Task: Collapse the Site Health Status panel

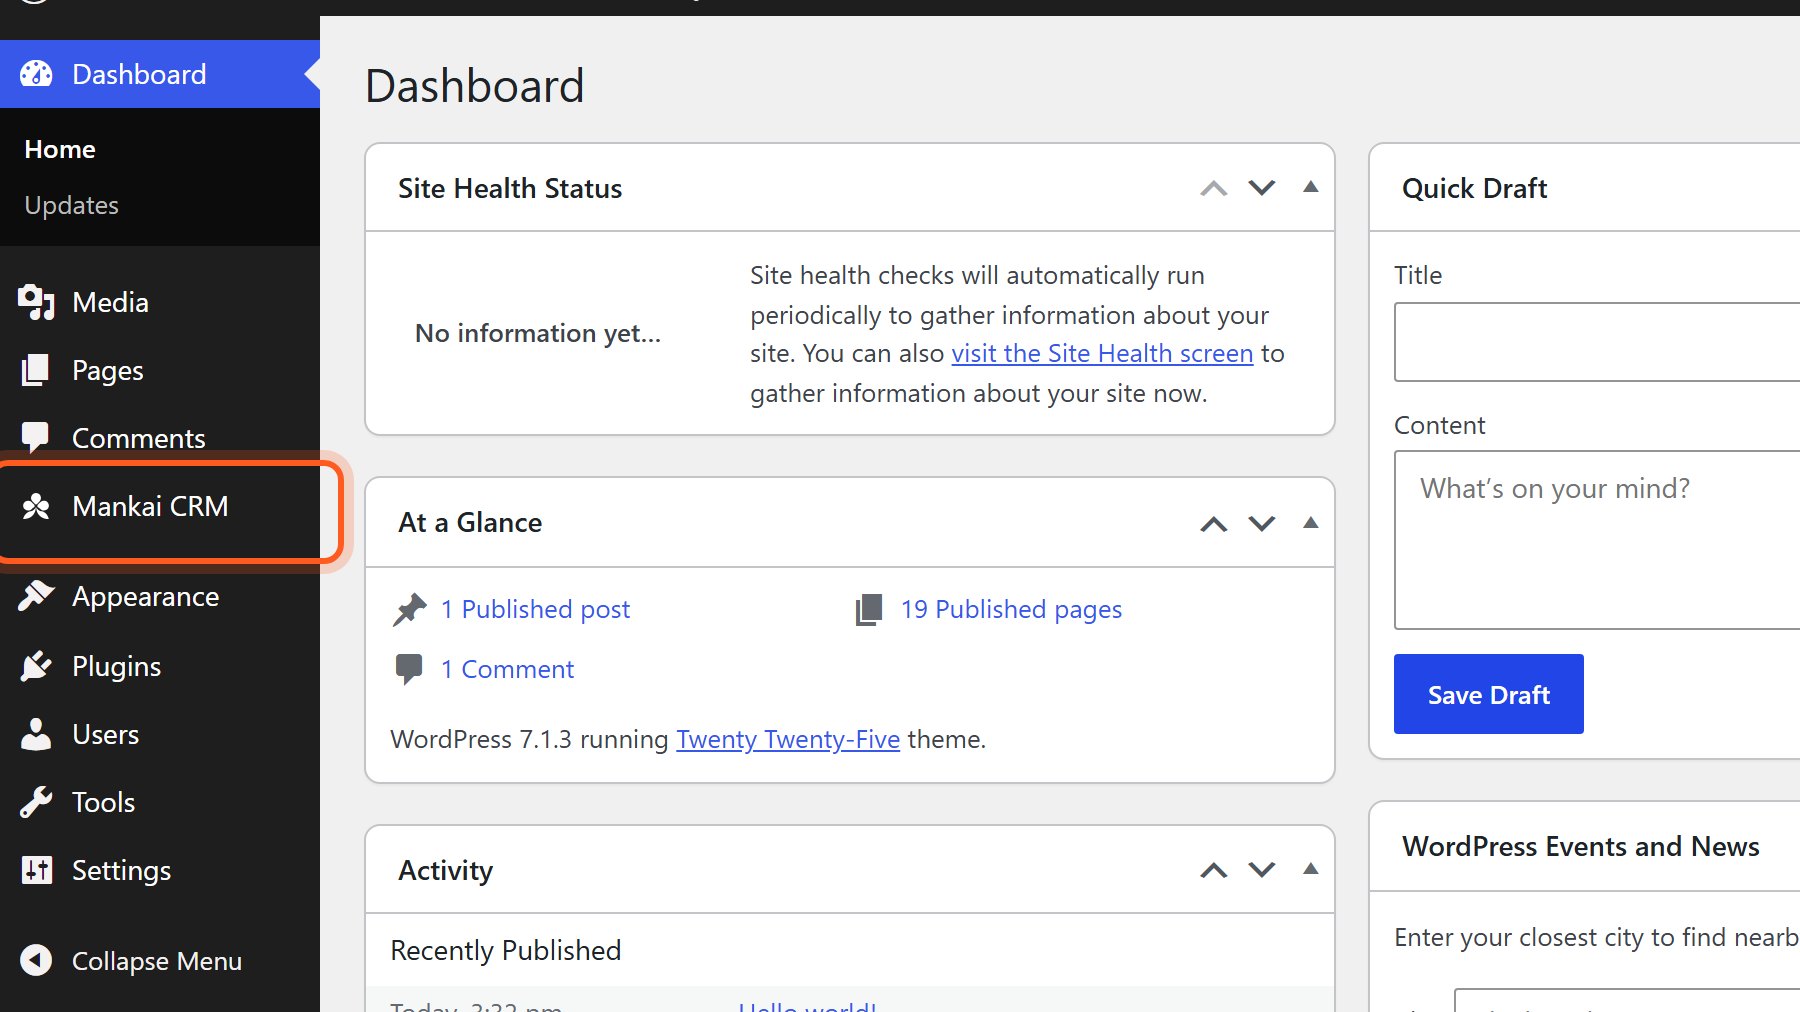Action: pos(1310,187)
